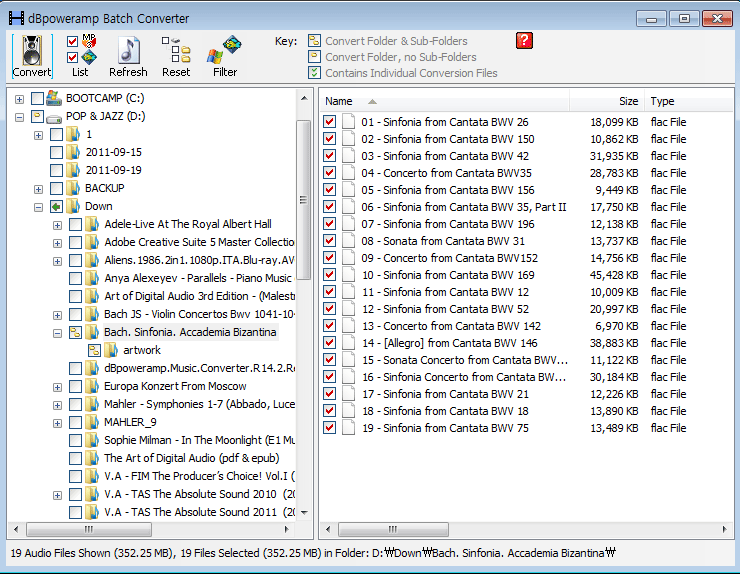Toggle the Bach. Sinfonia. Accademia Bizantina folder checkbox

click(x=76, y=332)
